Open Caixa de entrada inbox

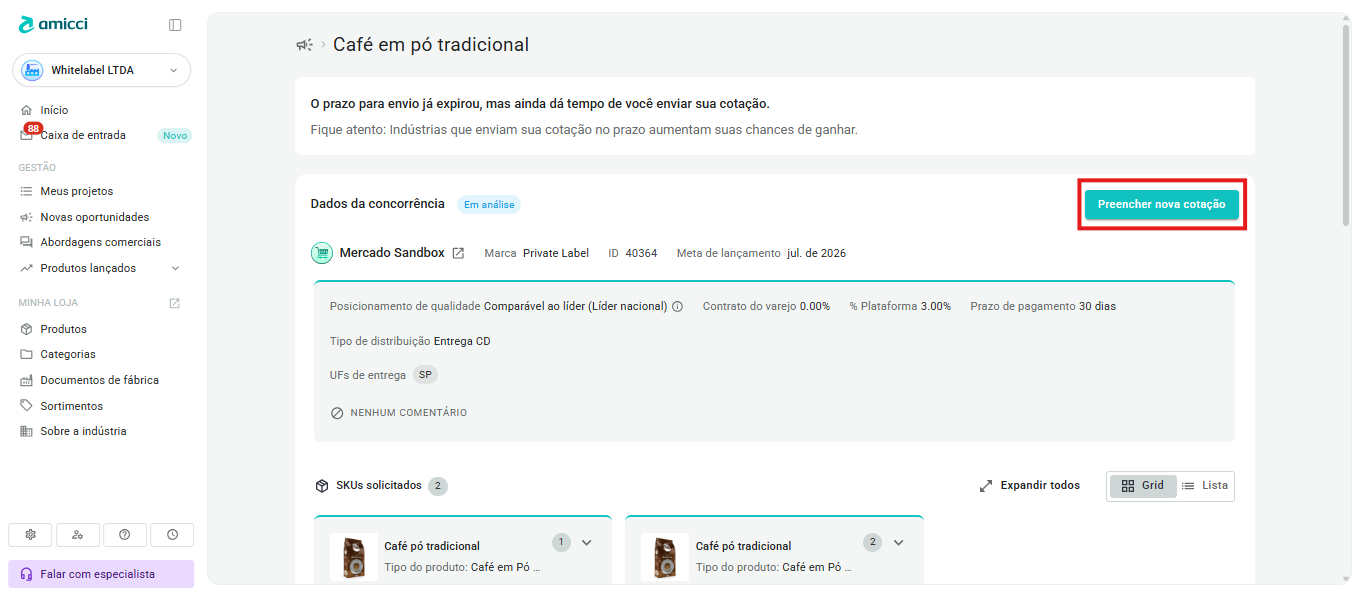pos(83,135)
